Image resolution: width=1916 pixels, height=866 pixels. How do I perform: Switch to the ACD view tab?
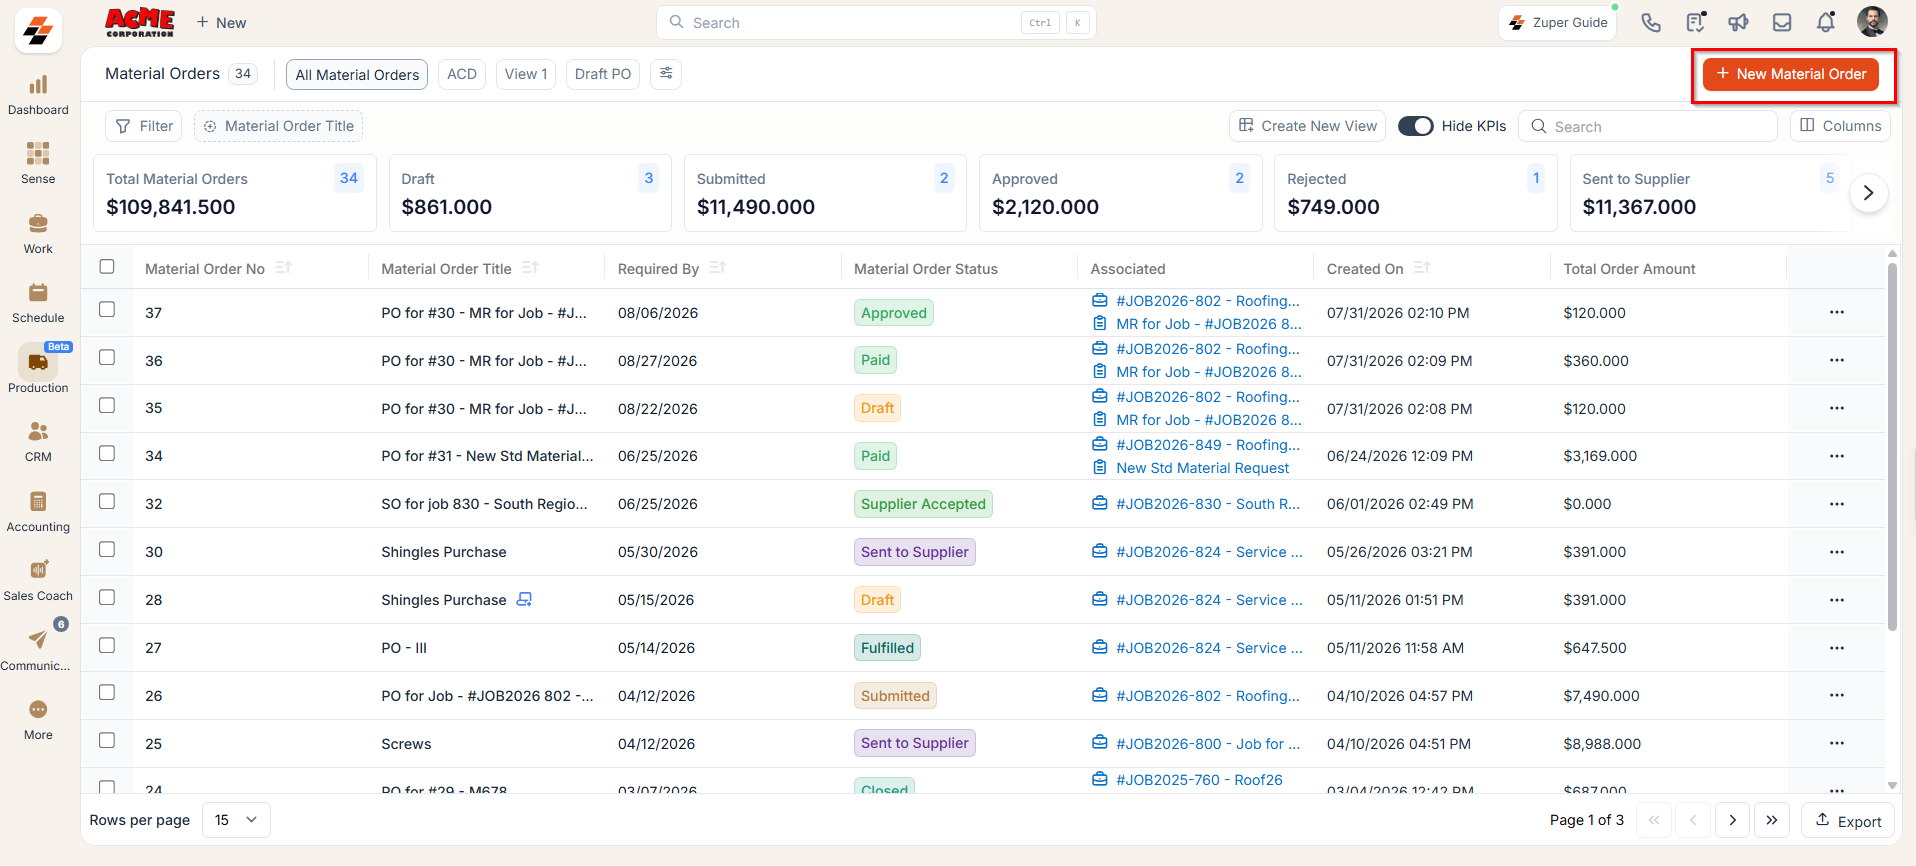pyautogui.click(x=462, y=74)
